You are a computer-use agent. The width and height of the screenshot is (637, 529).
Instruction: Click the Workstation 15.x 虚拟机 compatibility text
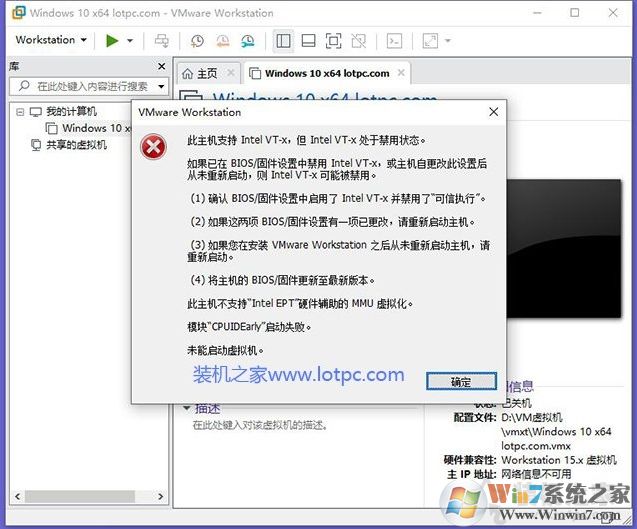pyautogui.click(x=559, y=460)
